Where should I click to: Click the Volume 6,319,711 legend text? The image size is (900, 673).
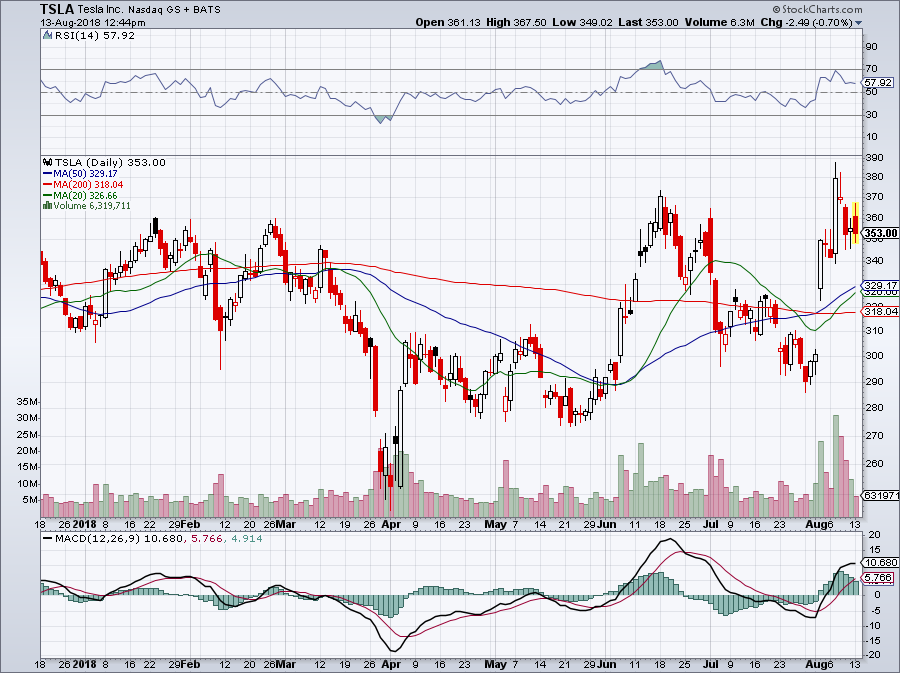click(92, 205)
